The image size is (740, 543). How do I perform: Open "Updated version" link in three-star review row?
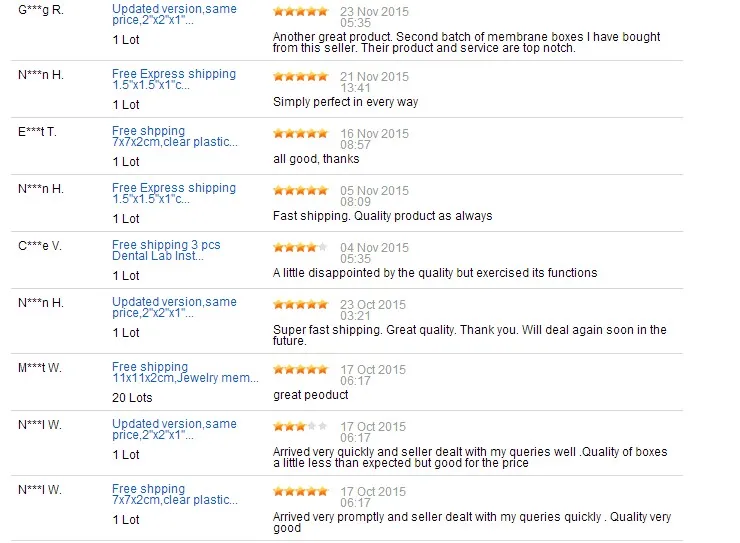(x=174, y=429)
